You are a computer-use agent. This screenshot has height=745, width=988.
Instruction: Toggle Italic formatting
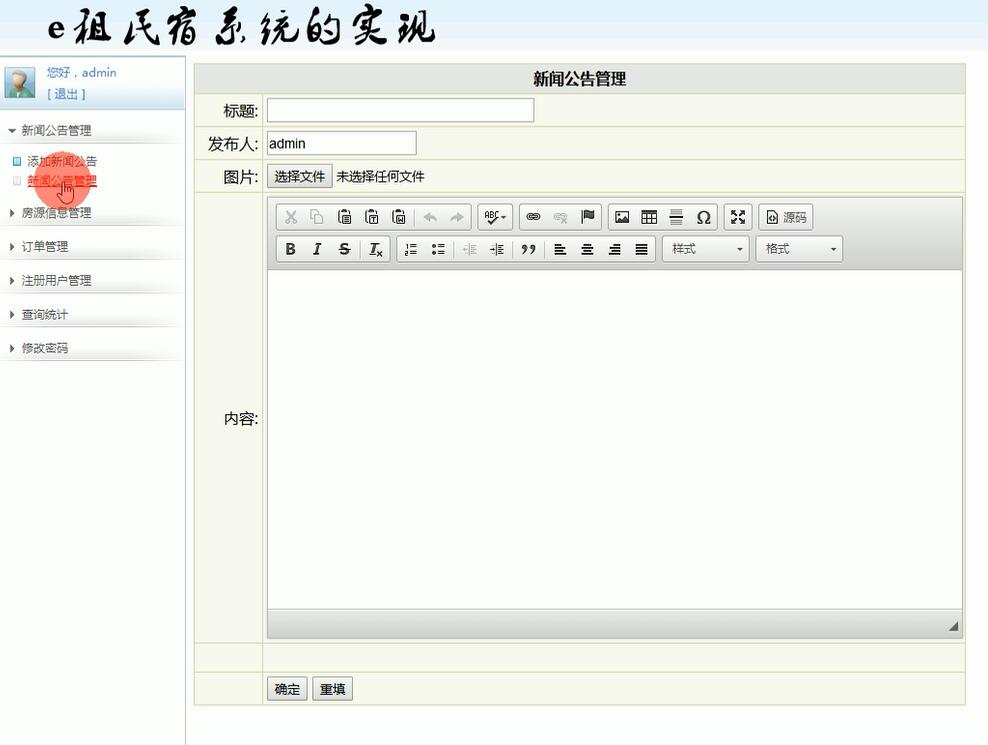pyautogui.click(x=317, y=249)
